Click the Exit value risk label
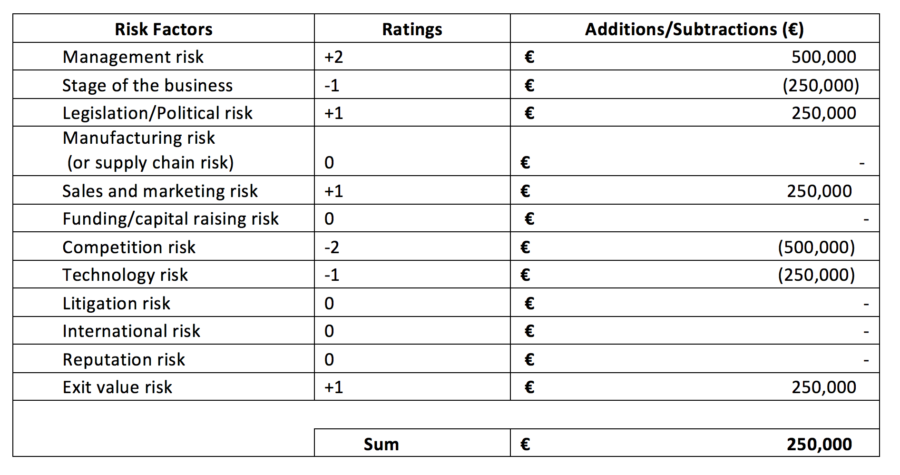The height and width of the screenshot is (475, 900). pyautogui.click(x=117, y=386)
